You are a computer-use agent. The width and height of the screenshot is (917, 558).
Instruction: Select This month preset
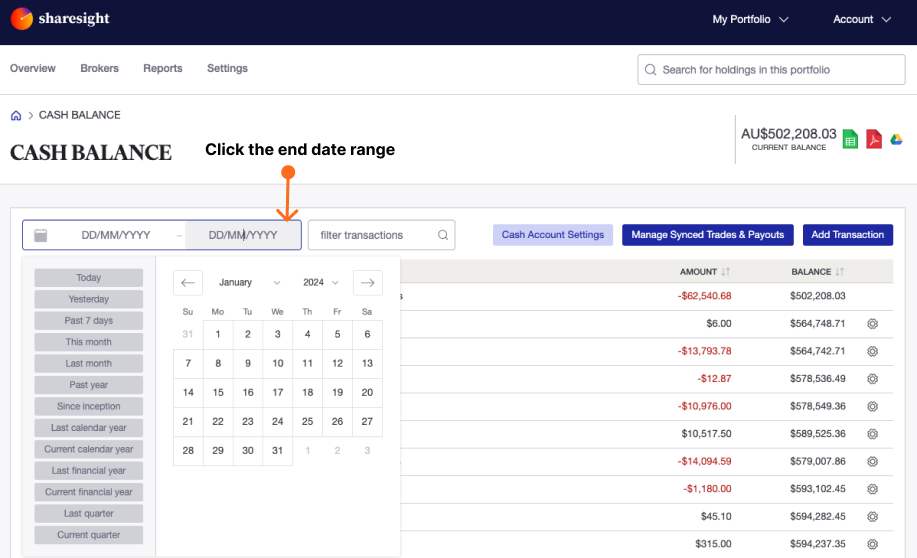tap(88, 342)
